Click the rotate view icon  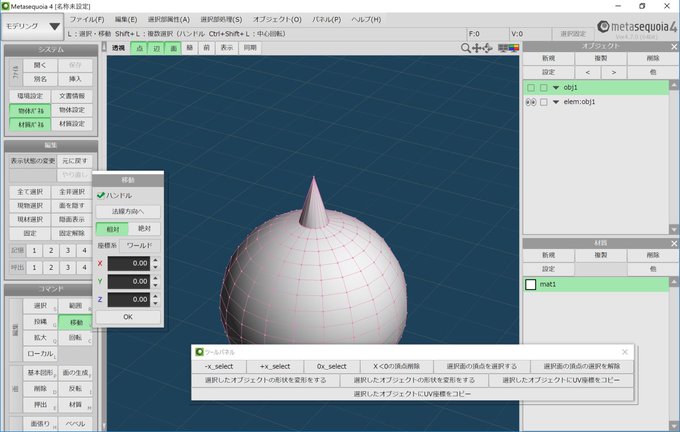coord(487,48)
